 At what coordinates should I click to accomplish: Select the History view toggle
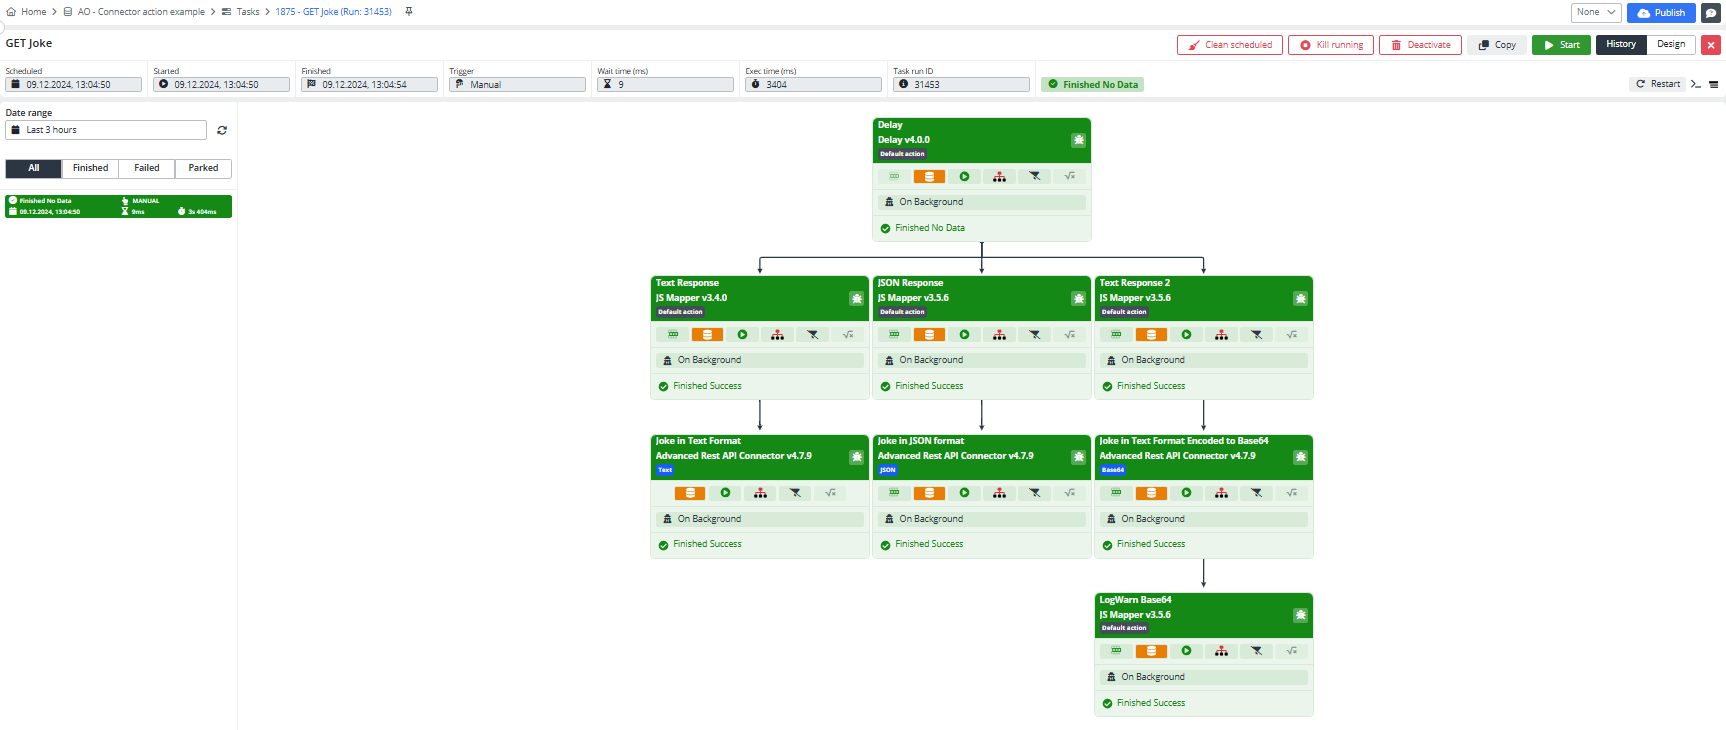[1621, 44]
